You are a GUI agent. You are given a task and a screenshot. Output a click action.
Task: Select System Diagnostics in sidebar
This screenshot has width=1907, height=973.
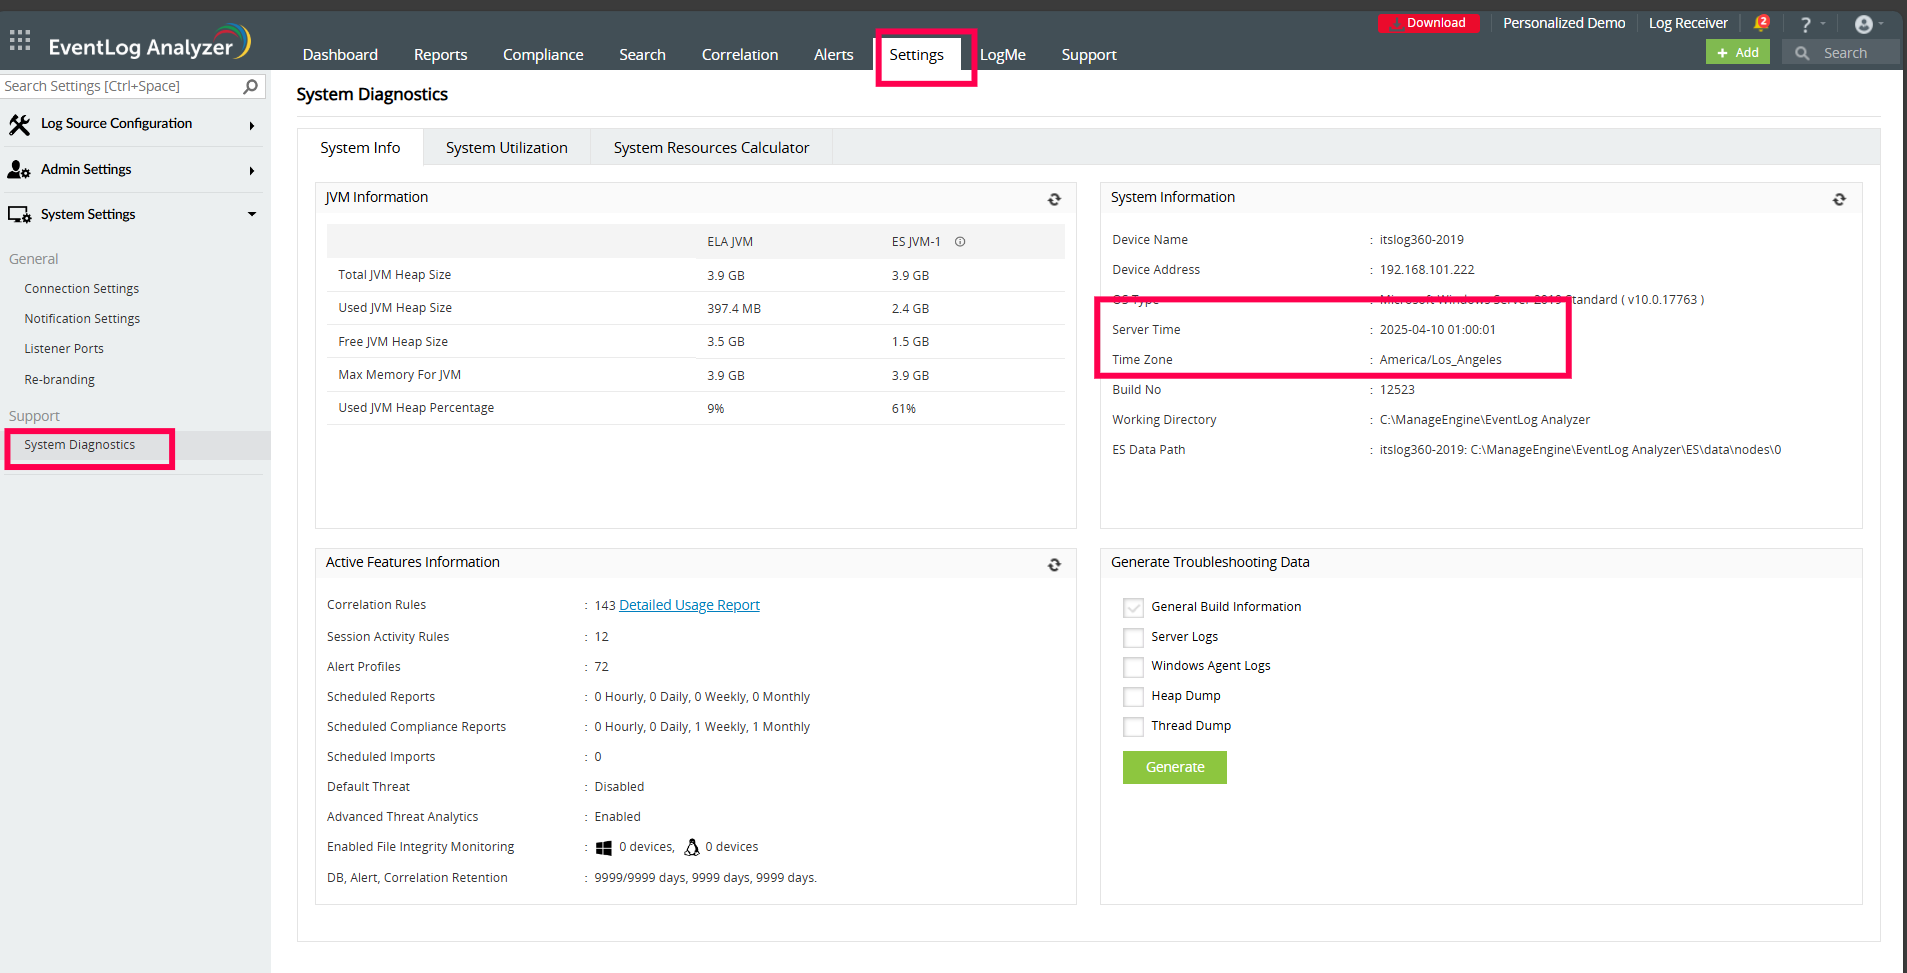[x=80, y=445]
